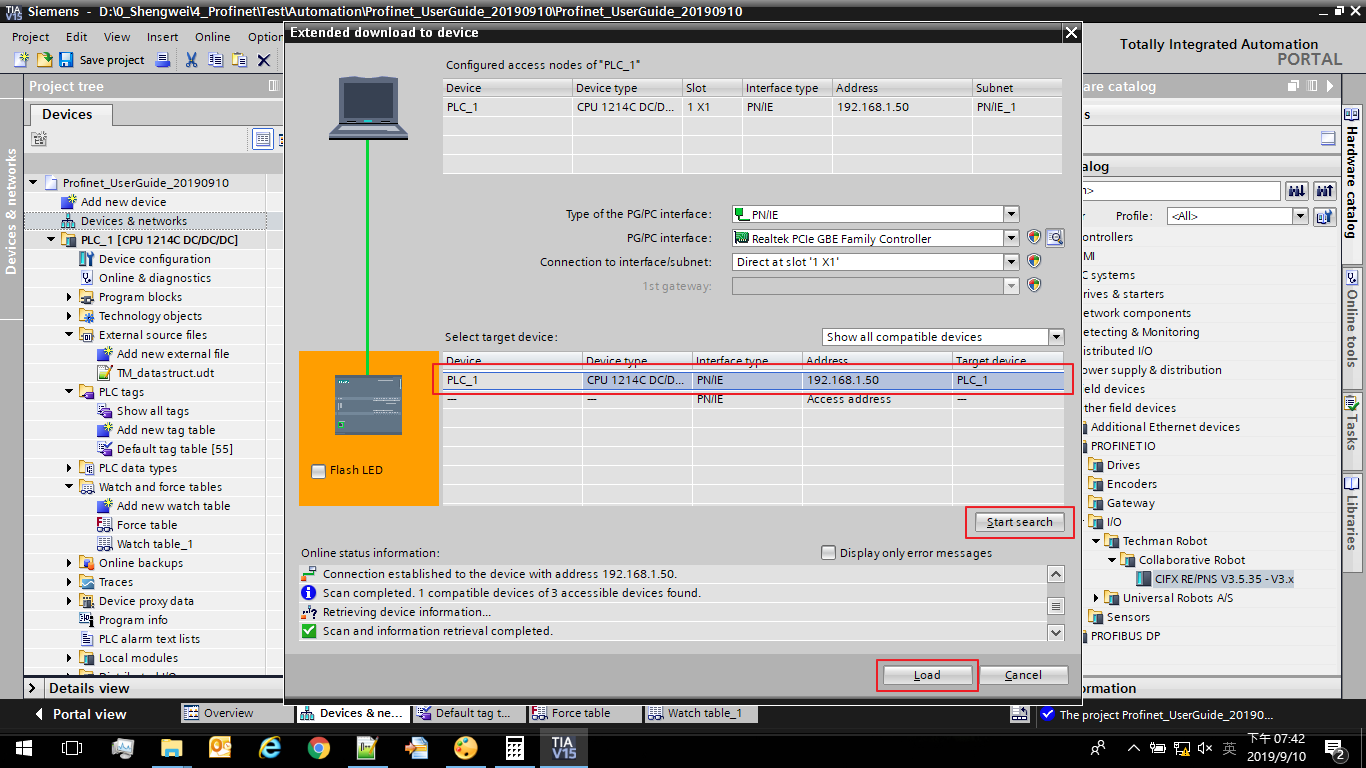This screenshot has width=1366, height=768.
Task: Open Connection to interface/subnet dropdown
Action: tap(1011, 261)
